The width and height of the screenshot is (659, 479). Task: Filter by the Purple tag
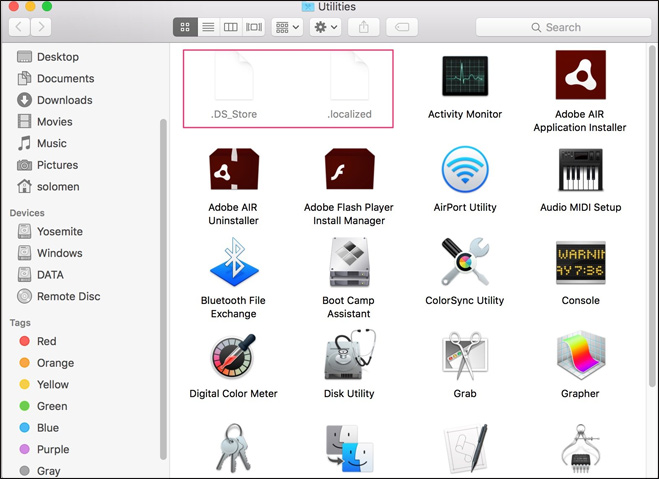click(x=44, y=450)
